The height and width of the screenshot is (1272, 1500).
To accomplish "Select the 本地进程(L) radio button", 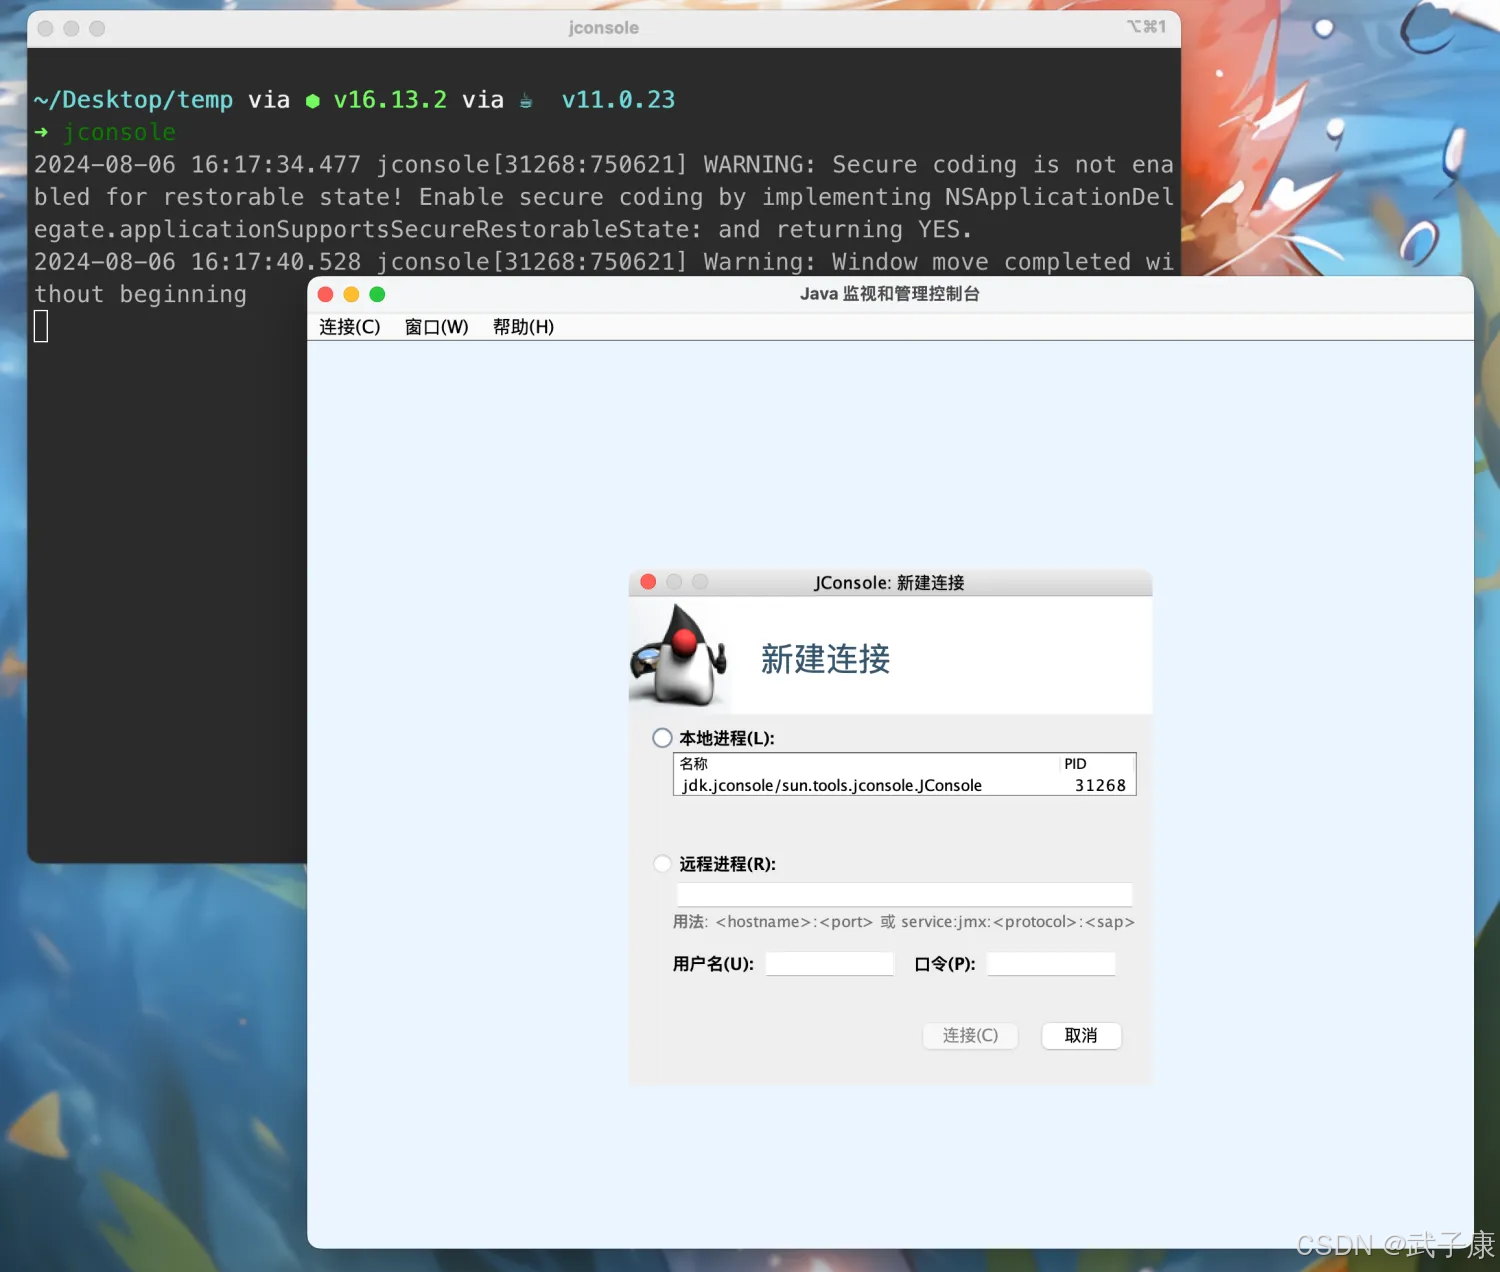I will click(x=662, y=738).
